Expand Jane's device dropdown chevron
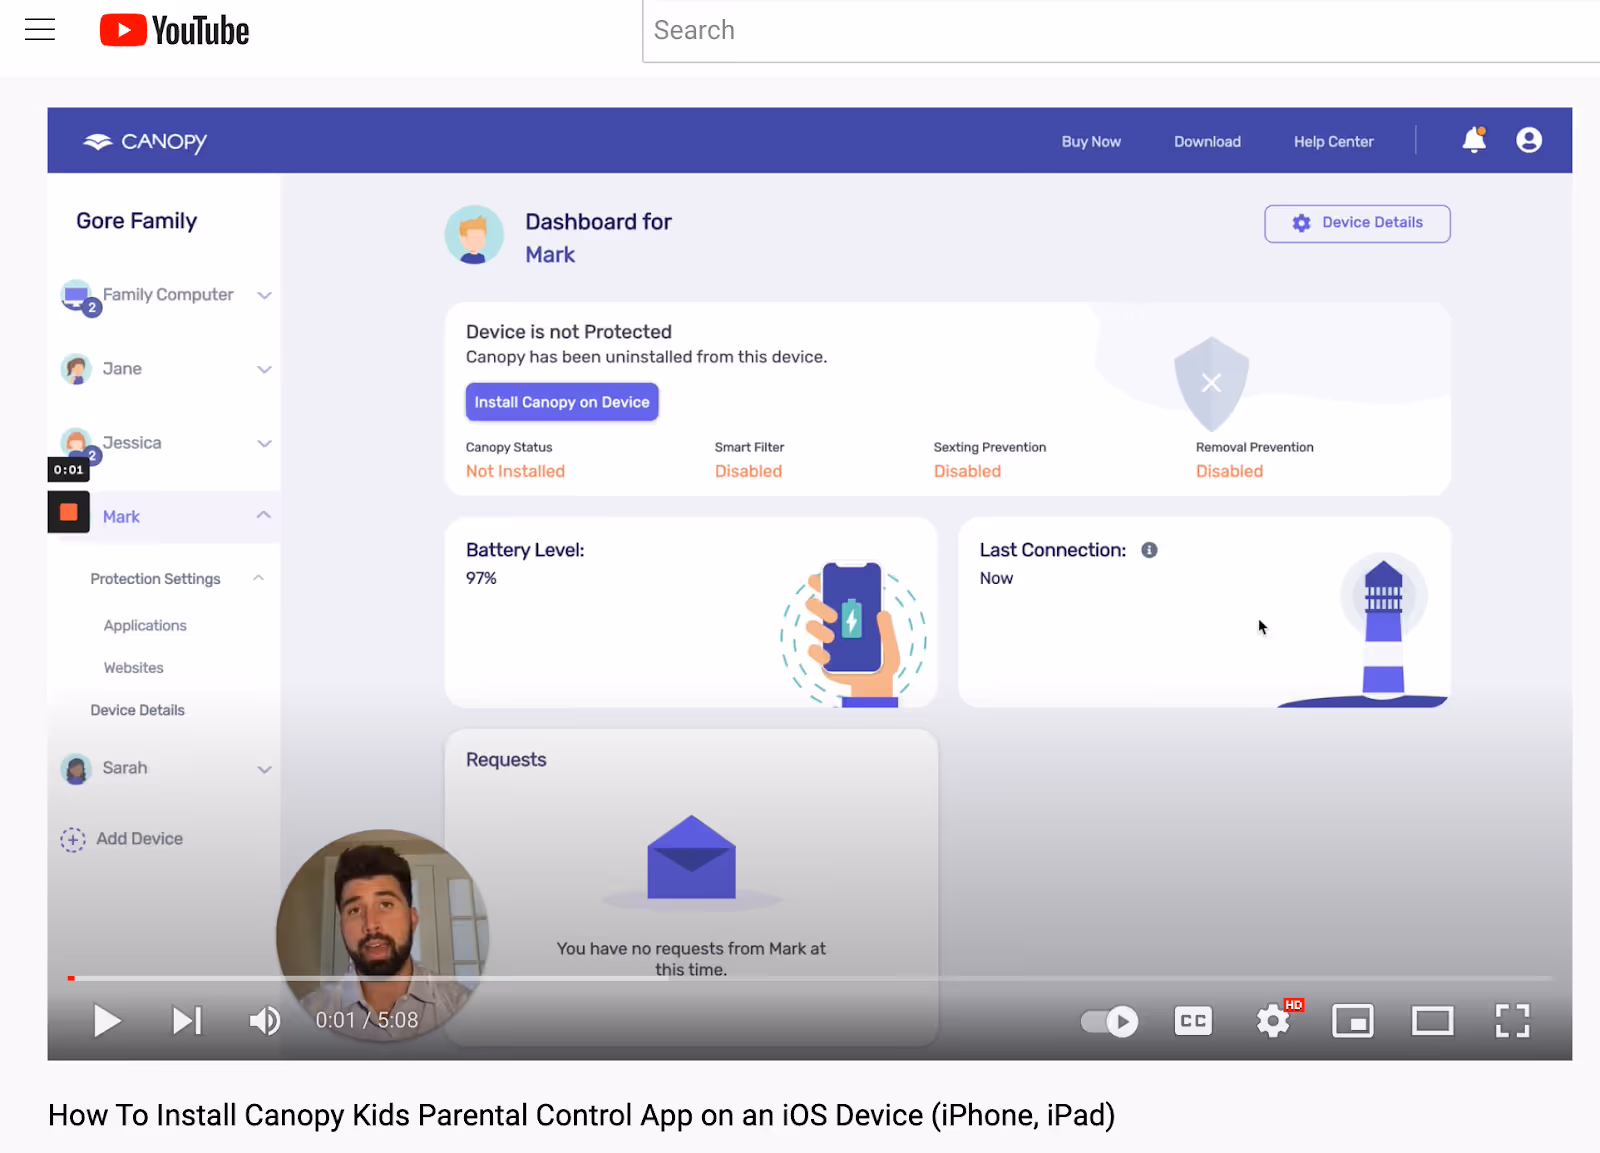The height and width of the screenshot is (1153, 1600). pyautogui.click(x=264, y=369)
